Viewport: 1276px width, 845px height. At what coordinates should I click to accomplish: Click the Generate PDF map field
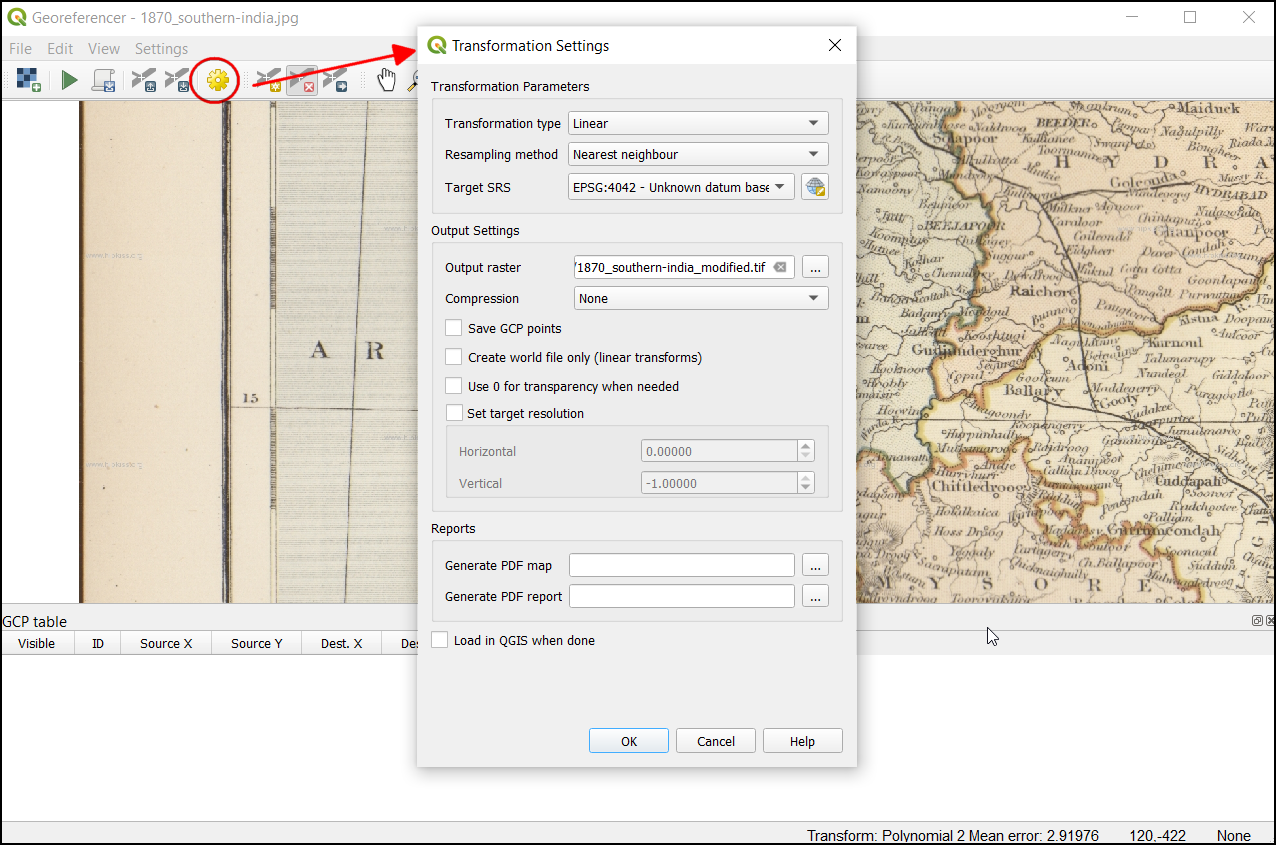pos(682,565)
